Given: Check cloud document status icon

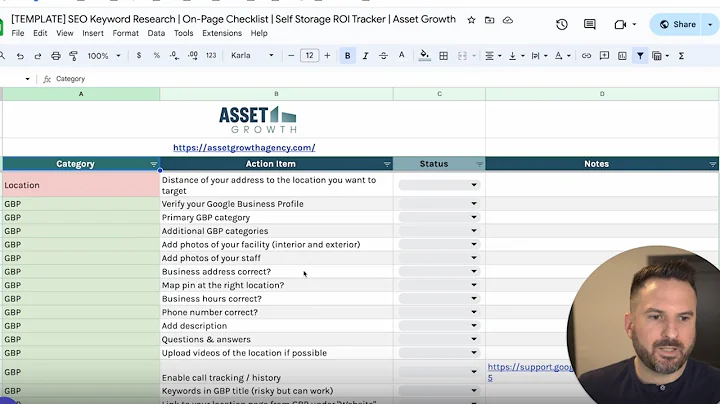Looking at the screenshot, I should tap(507, 20).
